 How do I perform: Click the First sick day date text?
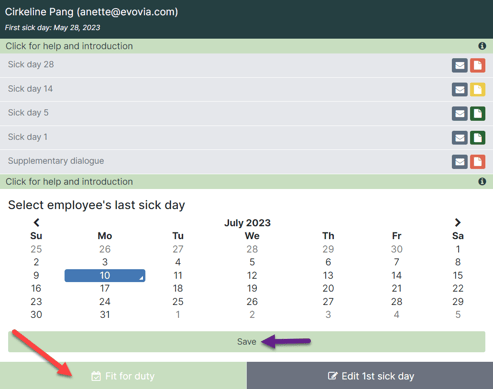(52, 28)
